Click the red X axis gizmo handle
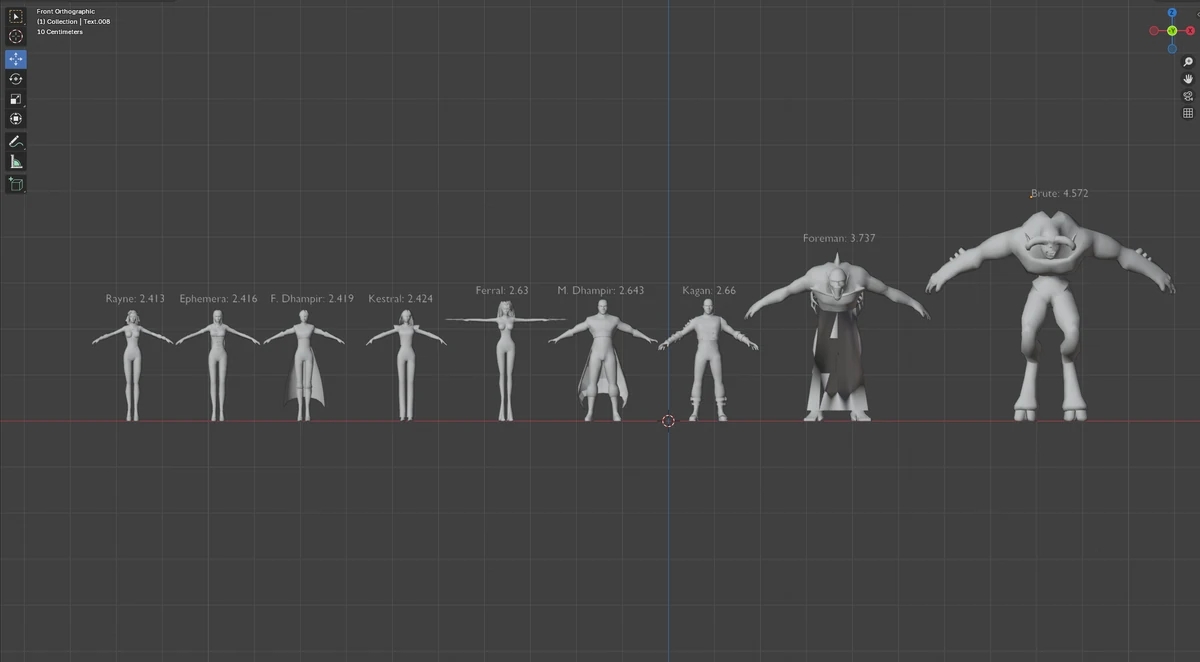 click(1190, 31)
